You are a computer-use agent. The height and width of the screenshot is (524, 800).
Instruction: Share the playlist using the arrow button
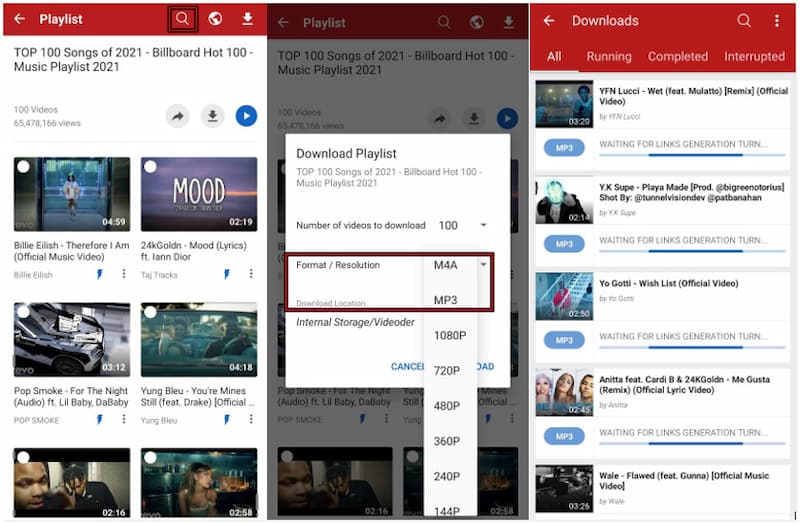[178, 116]
